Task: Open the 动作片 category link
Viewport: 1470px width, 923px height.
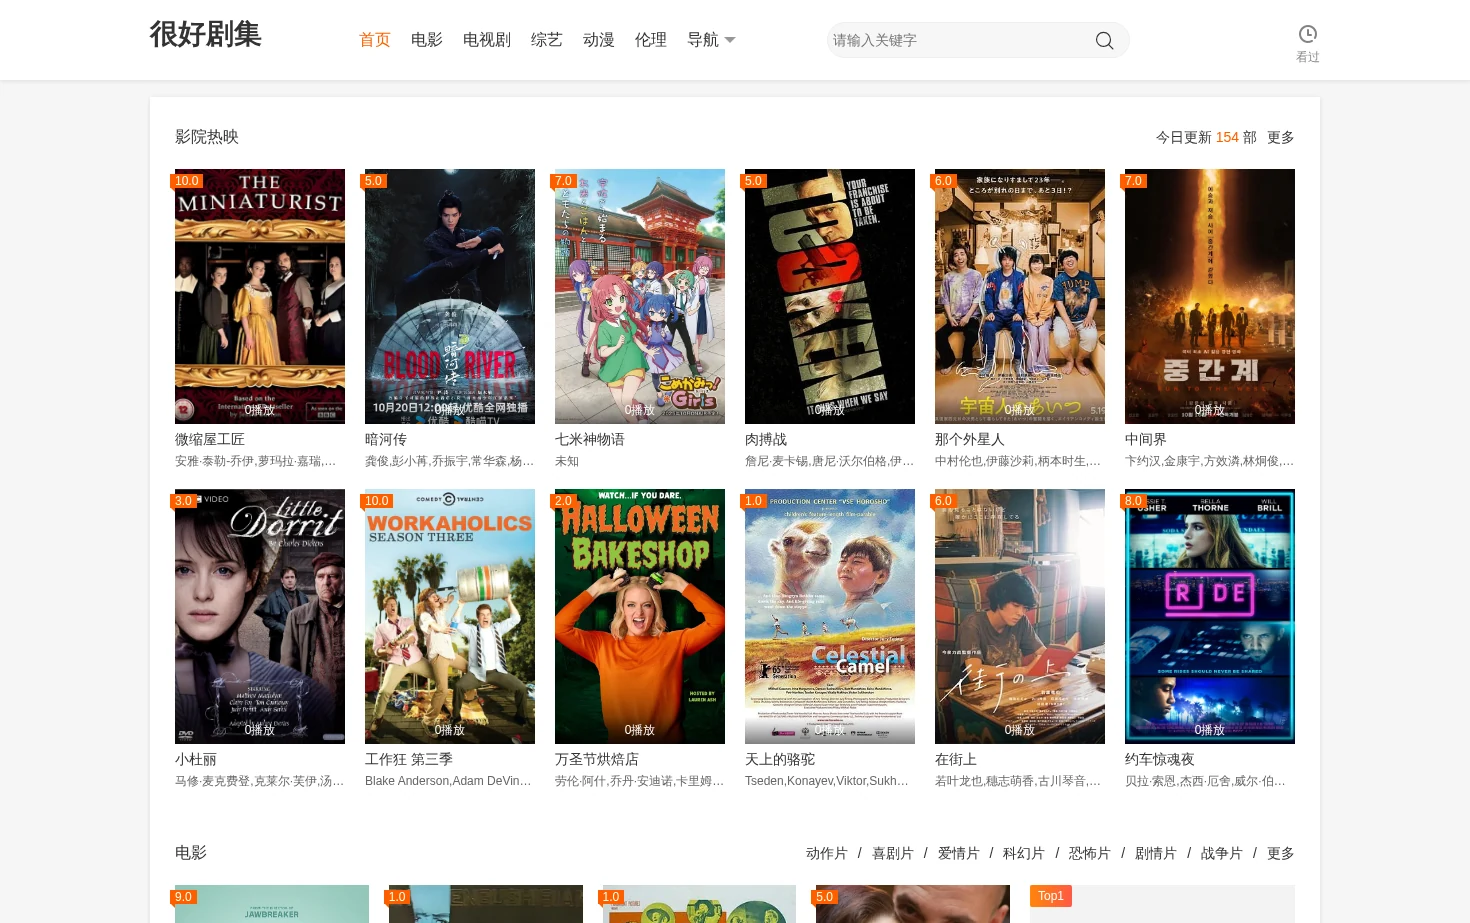Action: tap(827, 853)
